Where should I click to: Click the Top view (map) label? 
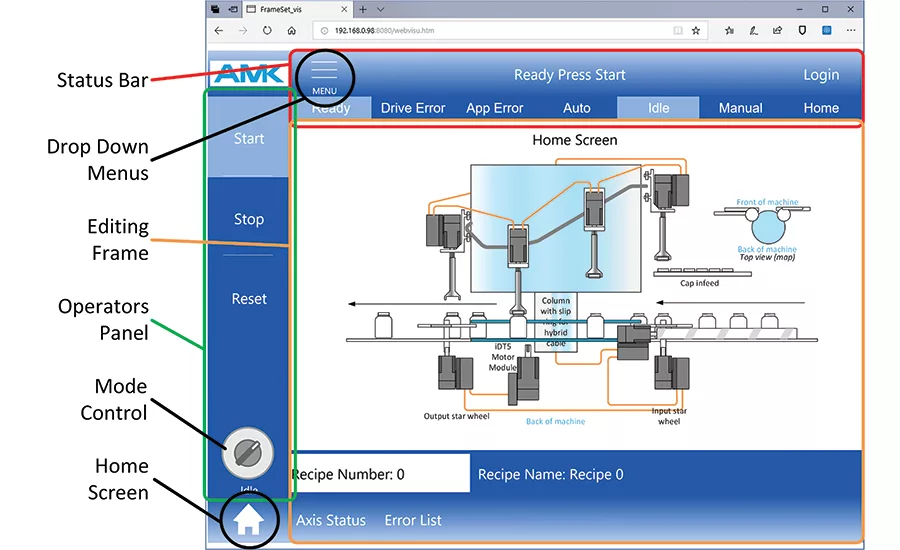tap(767, 257)
